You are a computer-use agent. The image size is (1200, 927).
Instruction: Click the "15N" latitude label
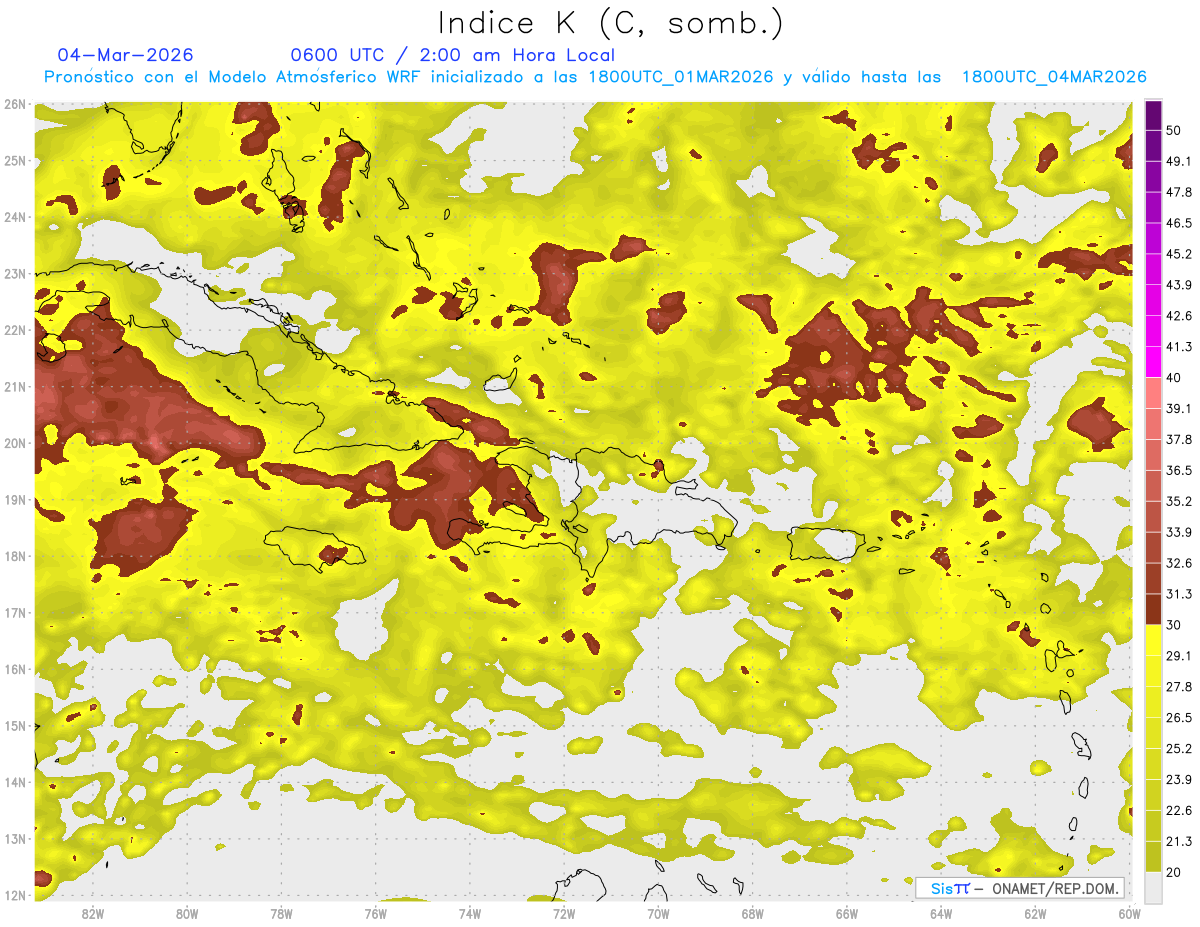pyautogui.click(x=15, y=726)
